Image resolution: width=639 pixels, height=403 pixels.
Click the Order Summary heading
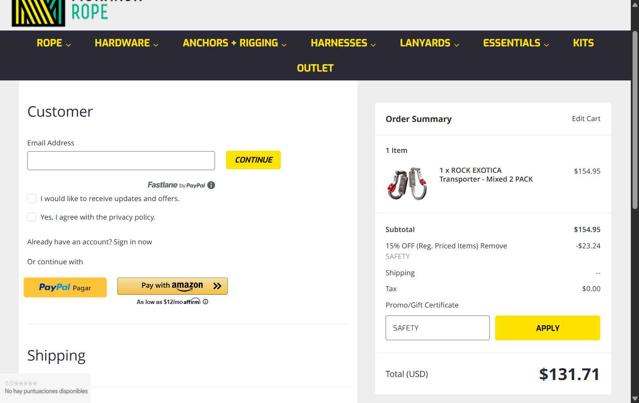click(x=419, y=119)
